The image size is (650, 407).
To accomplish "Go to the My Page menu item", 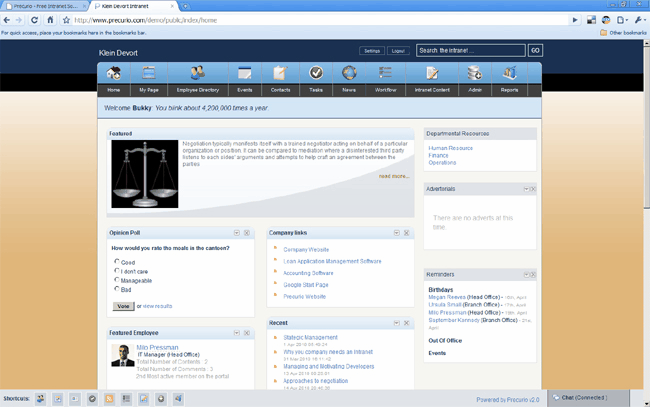I will [x=149, y=90].
